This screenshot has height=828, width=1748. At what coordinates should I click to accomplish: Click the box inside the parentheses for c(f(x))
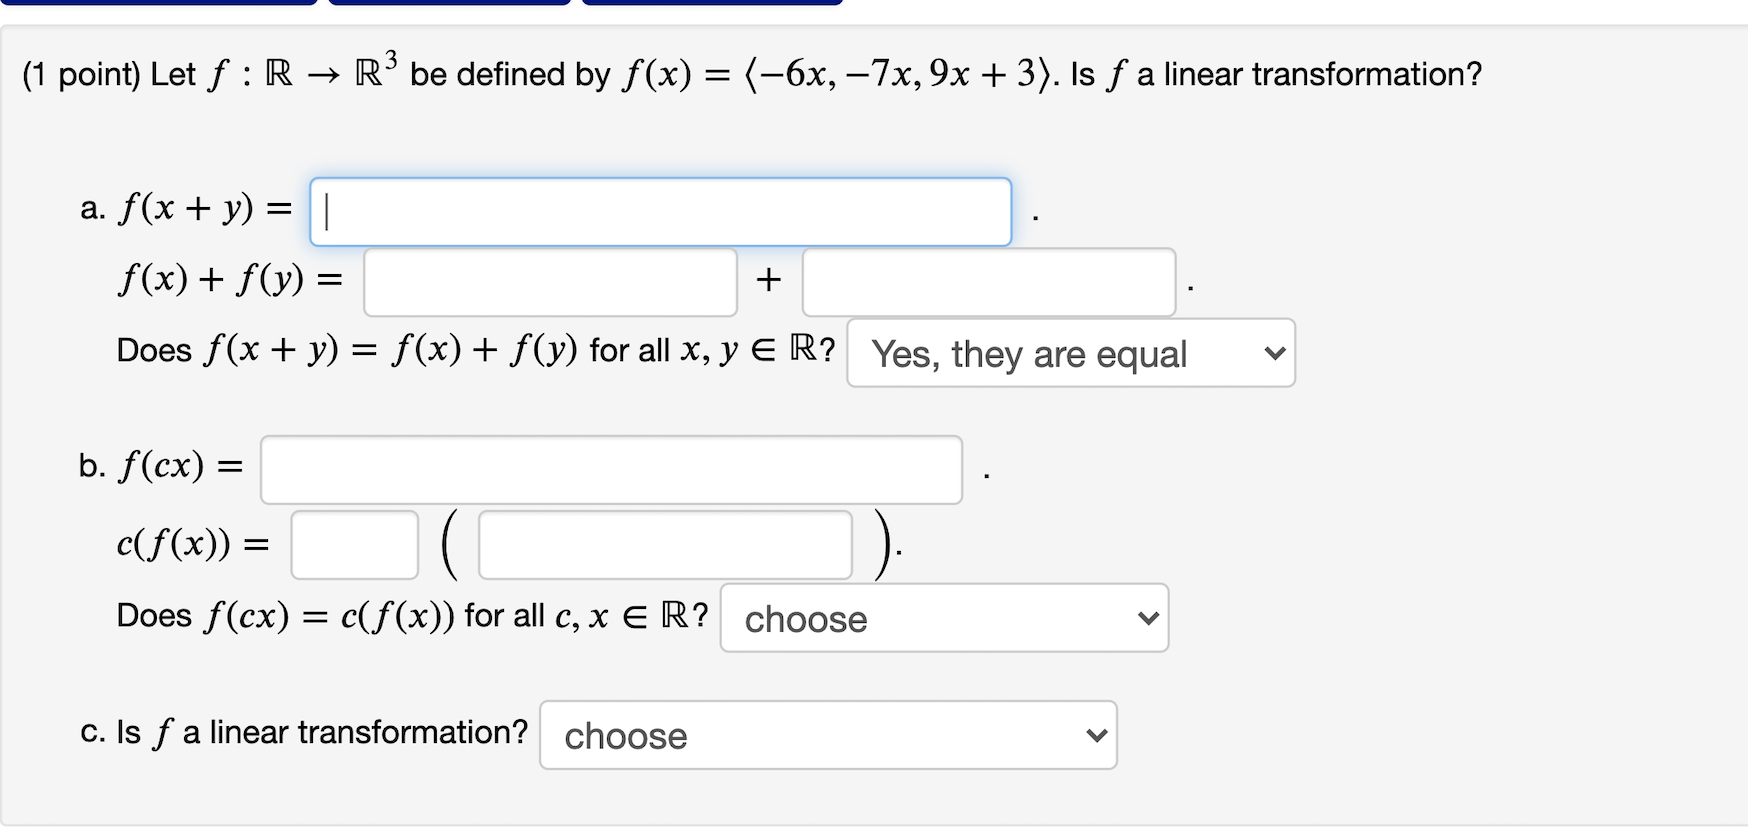click(664, 544)
